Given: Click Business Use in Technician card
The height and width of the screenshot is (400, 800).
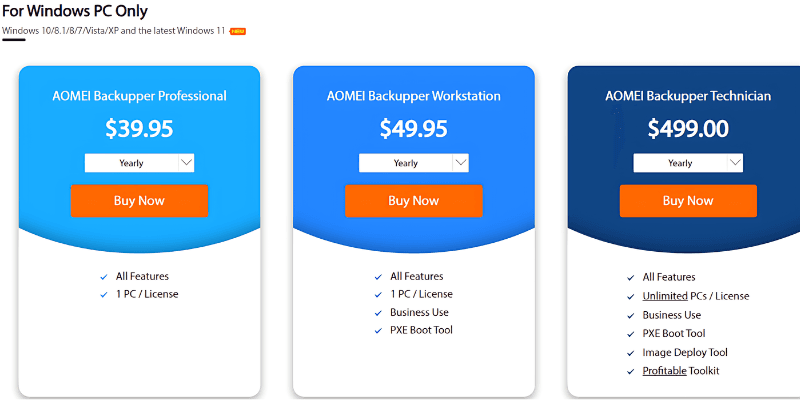Looking at the screenshot, I should click(672, 315).
